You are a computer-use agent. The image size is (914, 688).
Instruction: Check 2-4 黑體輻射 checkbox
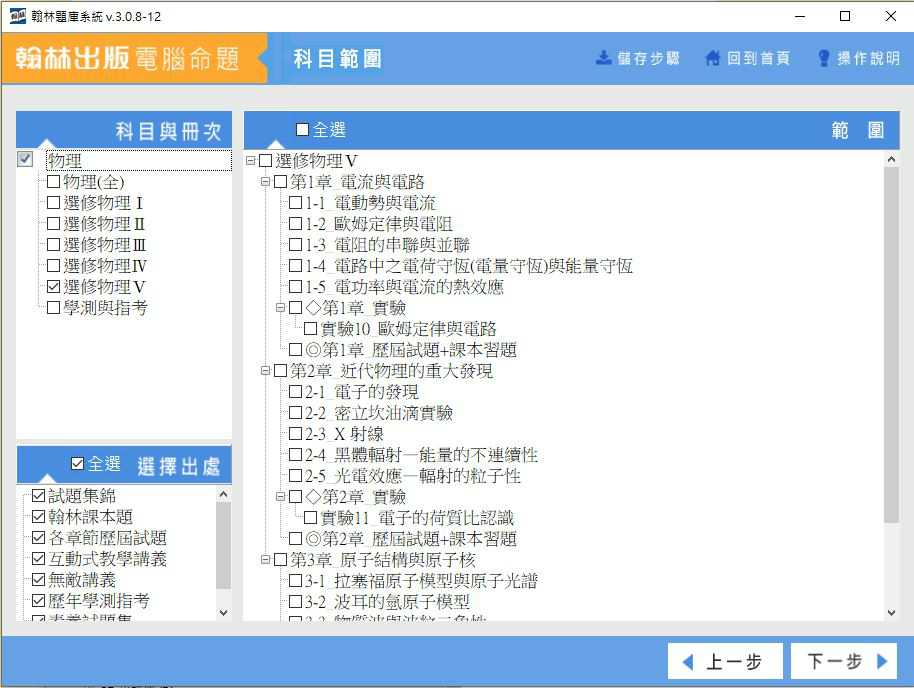[x=296, y=454]
